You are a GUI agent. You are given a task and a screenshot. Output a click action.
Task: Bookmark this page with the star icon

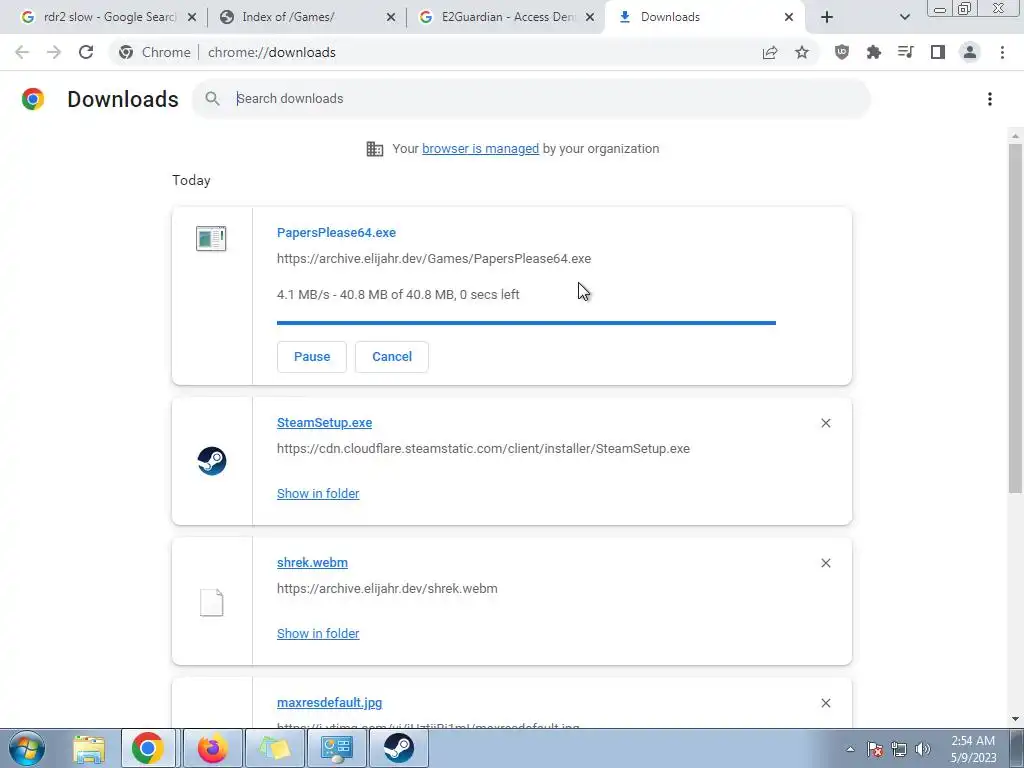pos(802,52)
